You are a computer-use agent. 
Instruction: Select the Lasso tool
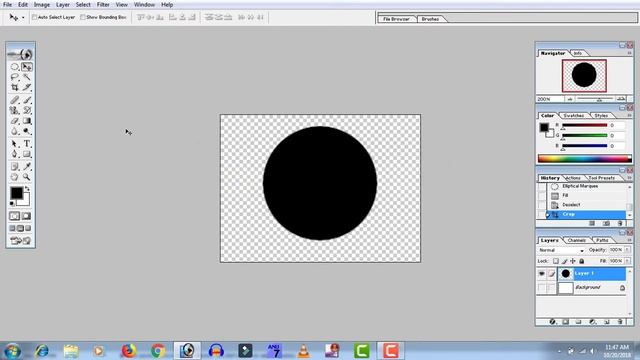tap(15, 77)
